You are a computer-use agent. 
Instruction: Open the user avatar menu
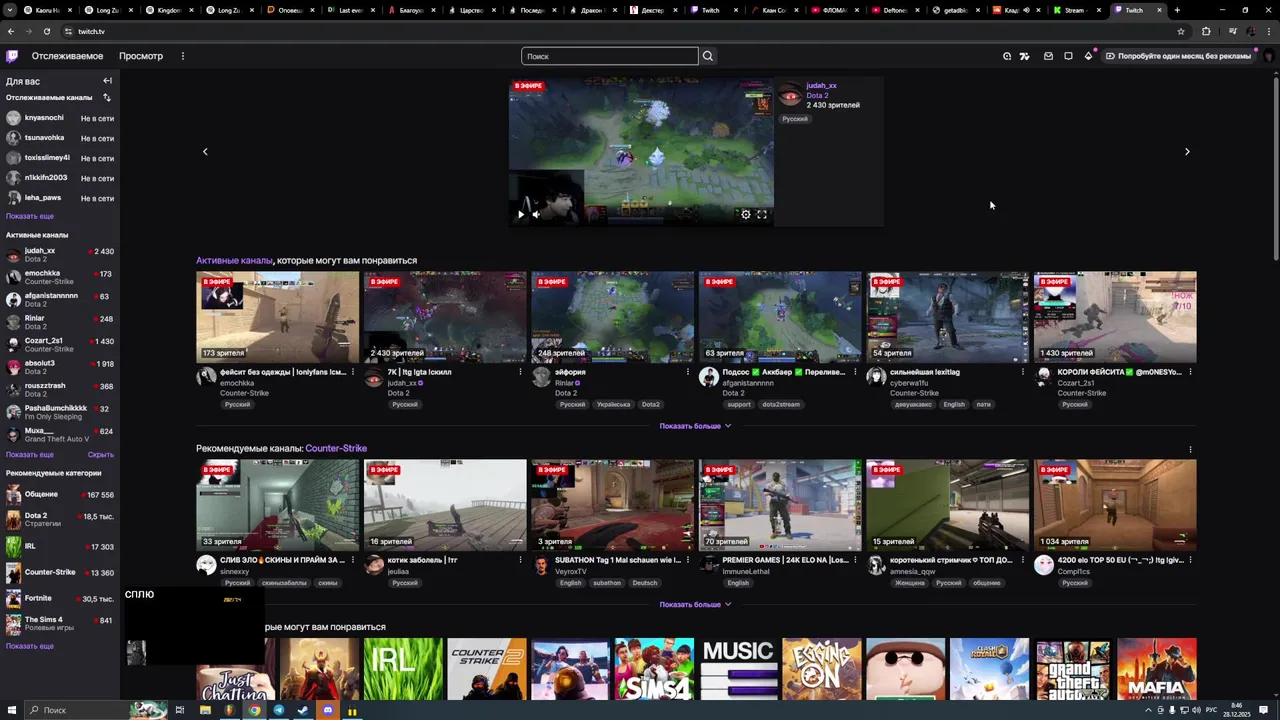(x=1269, y=56)
